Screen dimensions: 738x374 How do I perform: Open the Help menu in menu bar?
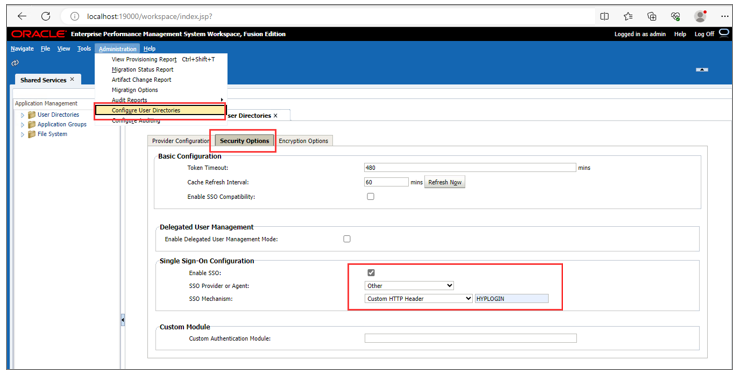pyautogui.click(x=149, y=48)
